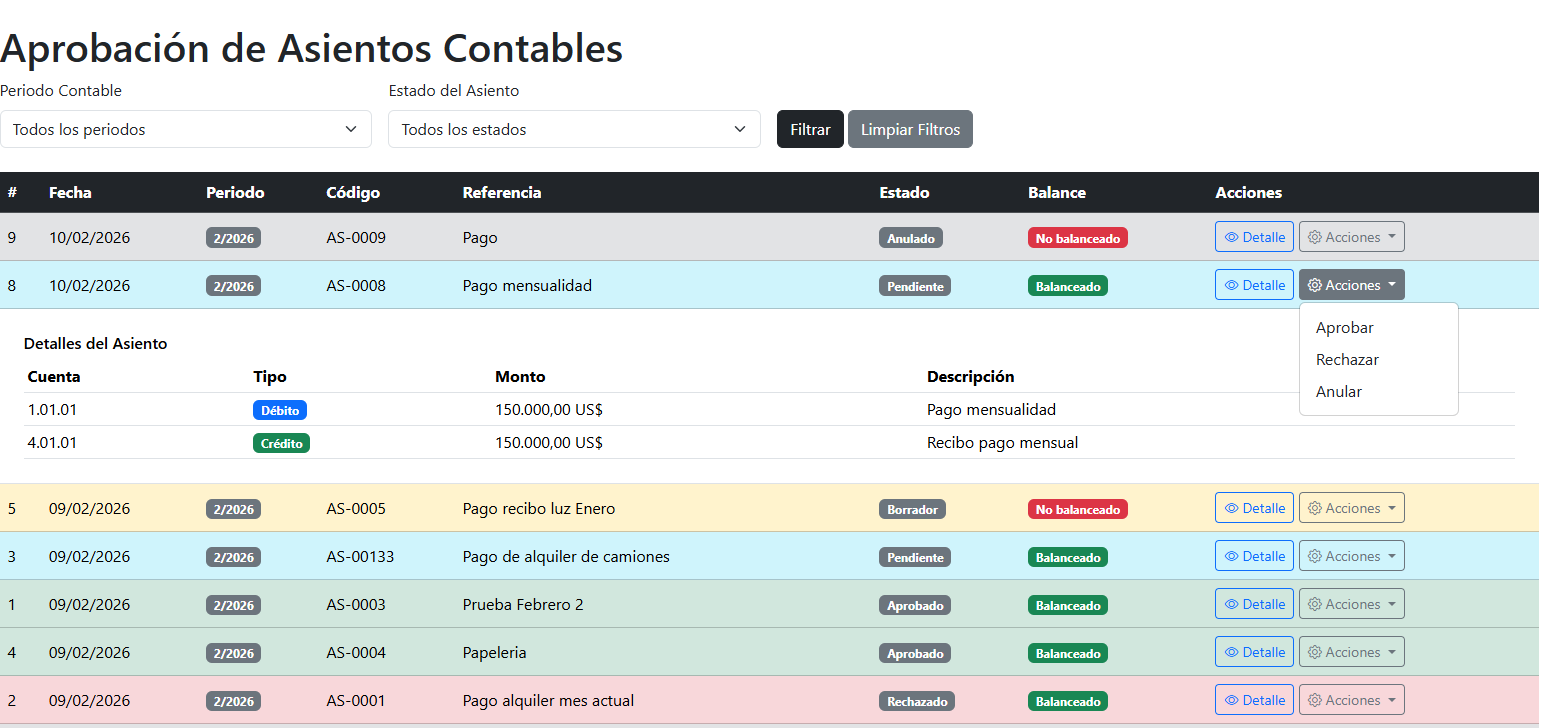This screenshot has height=728, width=1542.
Task: Click the eye icon on AS-00133 row
Action: tap(1232, 556)
